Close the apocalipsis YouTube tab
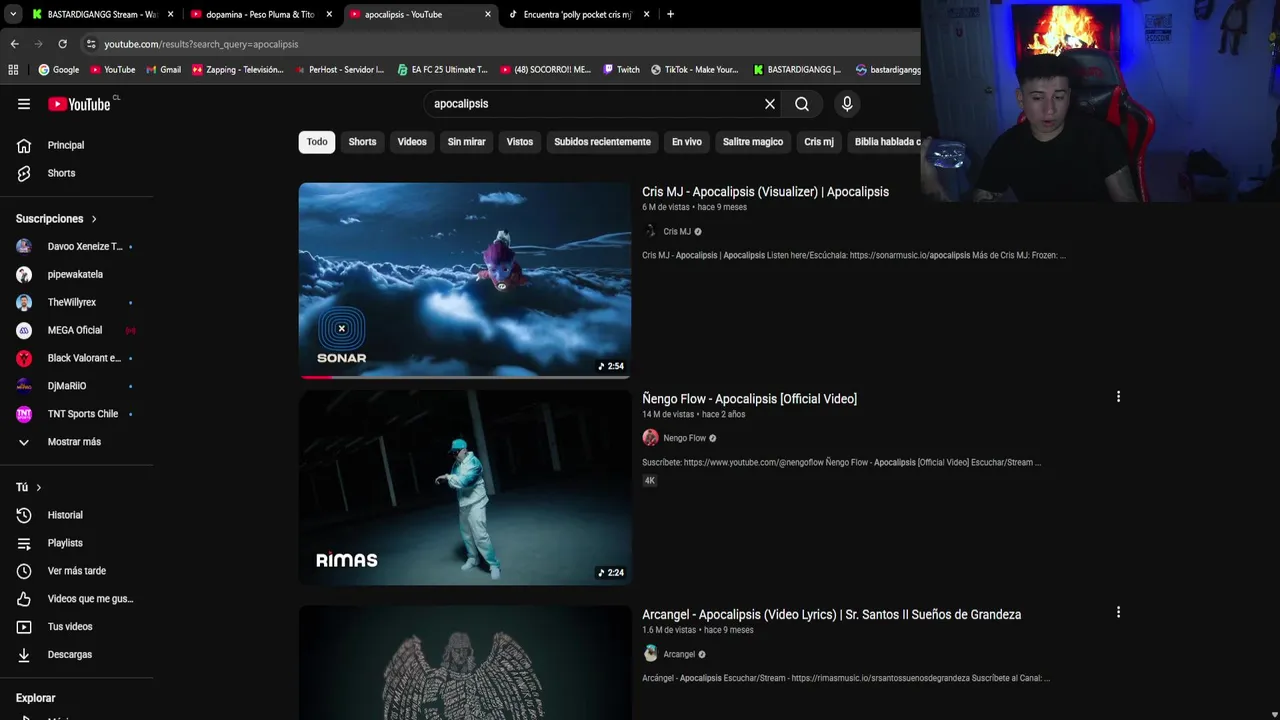1280x720 pixels. (x=488, y=14)
